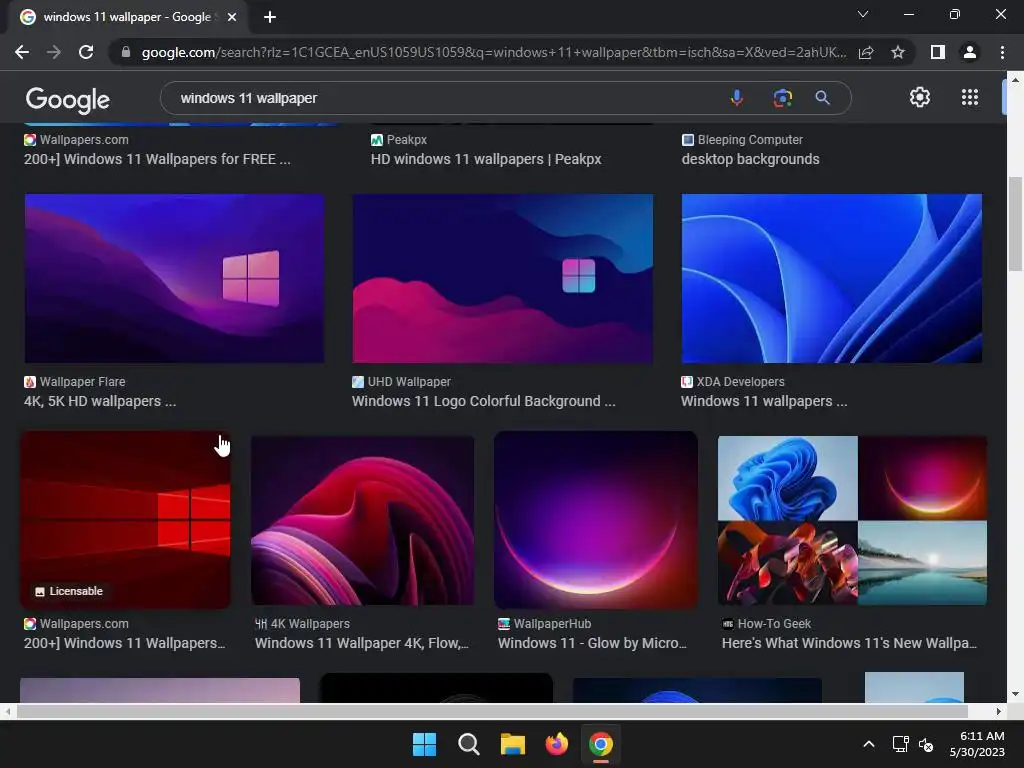The image size is (1024, 768).
Task: Open Google quick settings gear
Action: 920,97
